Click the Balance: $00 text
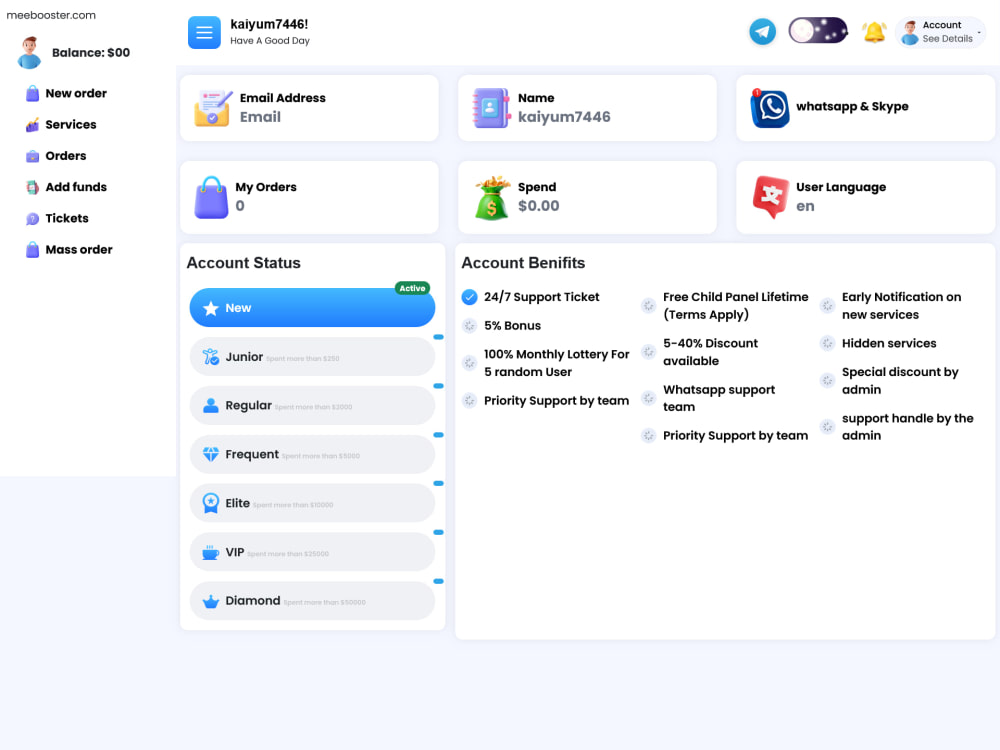Screen dimensions: 1000x750 tap(91, 52)
